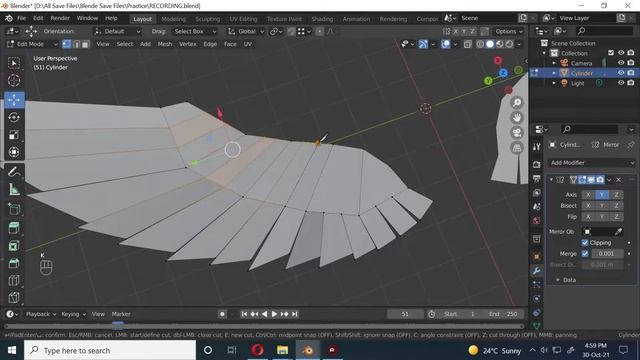This screenshot has height=360, width=640.
Task: Open the Render menu
Action: pos(60,18)
